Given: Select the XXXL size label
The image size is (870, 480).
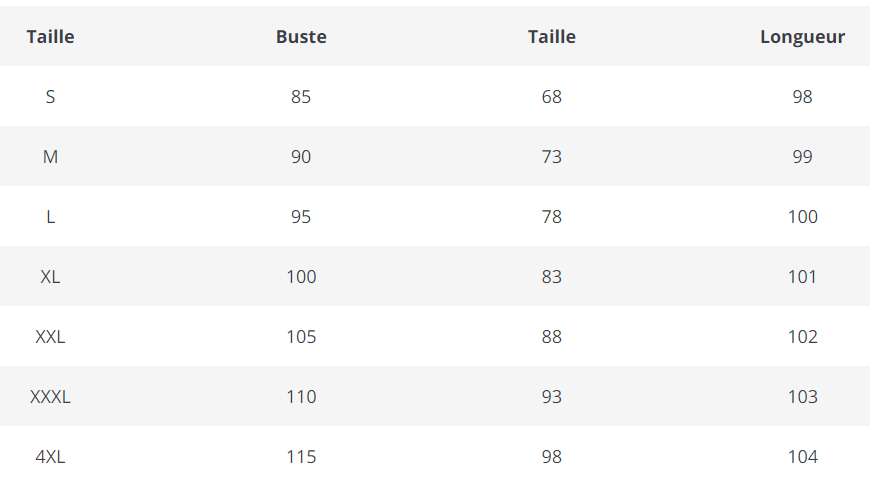Looking at the screenshot, I should pyautogui.click(x=50, y=397).
